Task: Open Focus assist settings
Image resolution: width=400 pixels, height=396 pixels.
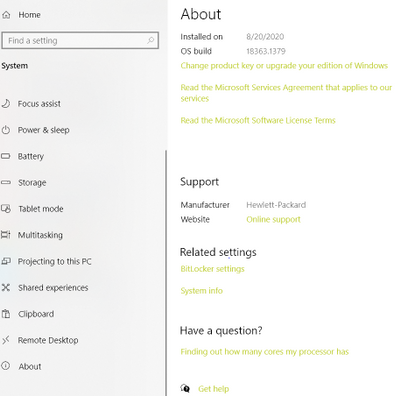Action: coord(39,104)
